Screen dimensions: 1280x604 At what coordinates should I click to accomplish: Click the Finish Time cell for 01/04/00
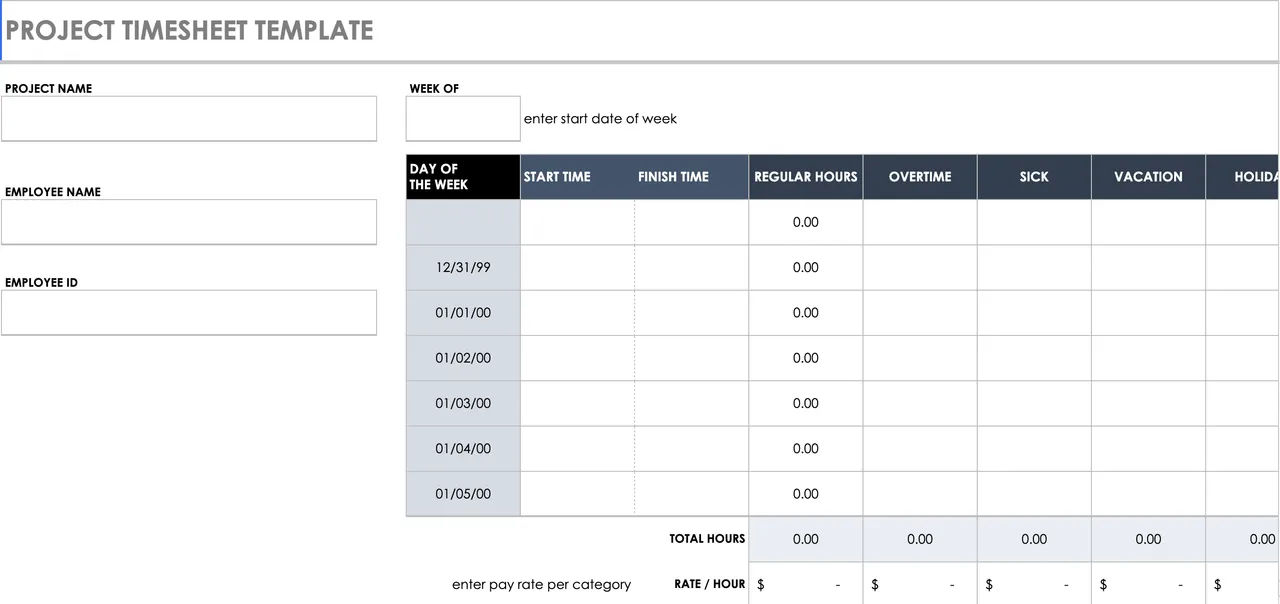point(691,449)
